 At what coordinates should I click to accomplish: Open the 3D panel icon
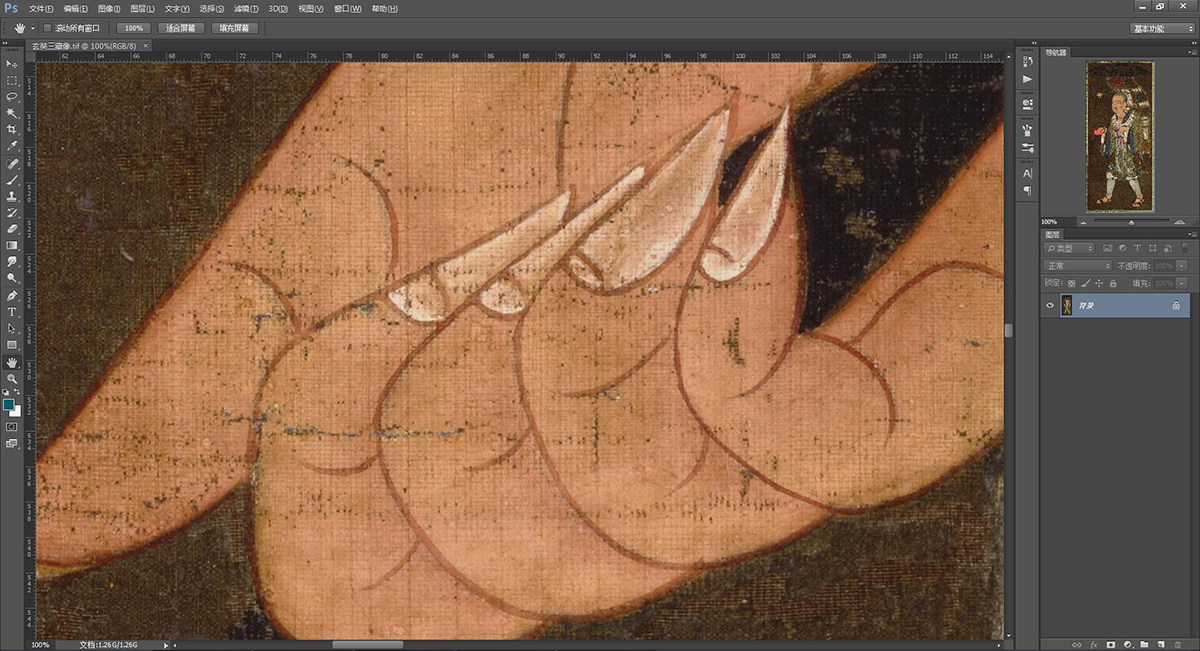click(1028, 103)
